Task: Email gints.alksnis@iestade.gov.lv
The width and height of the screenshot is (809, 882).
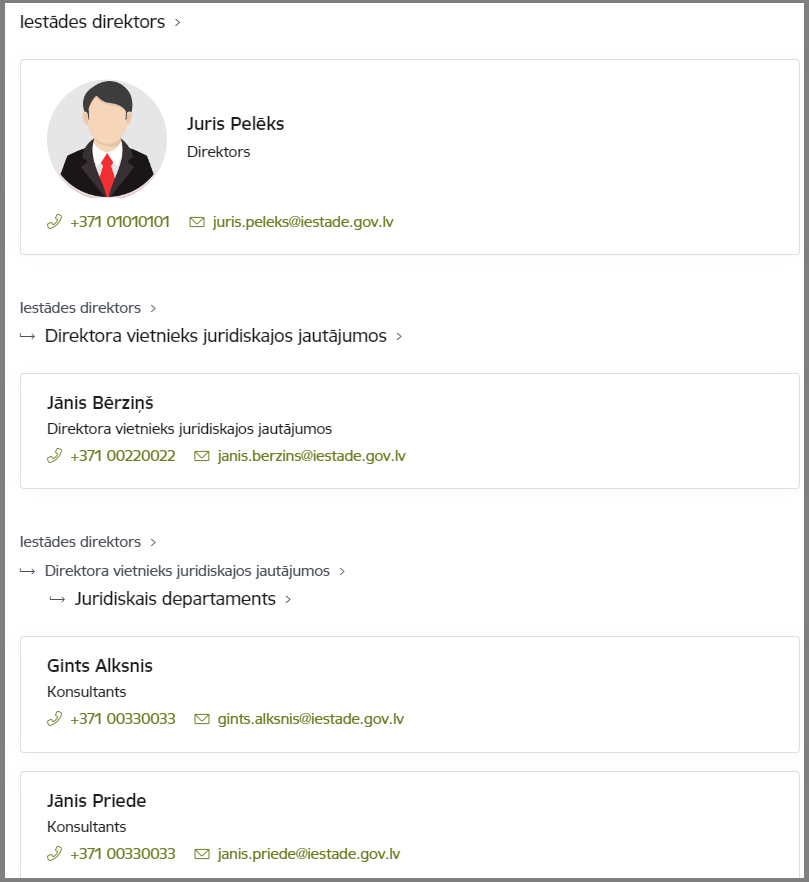Action: 311,719
